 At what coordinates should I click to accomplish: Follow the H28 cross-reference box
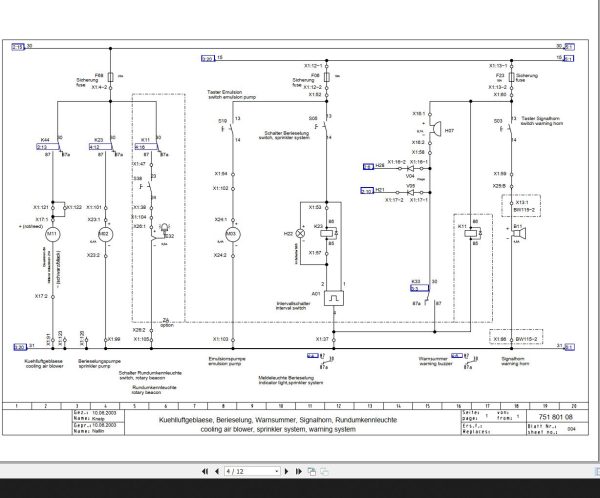(368, 166)
